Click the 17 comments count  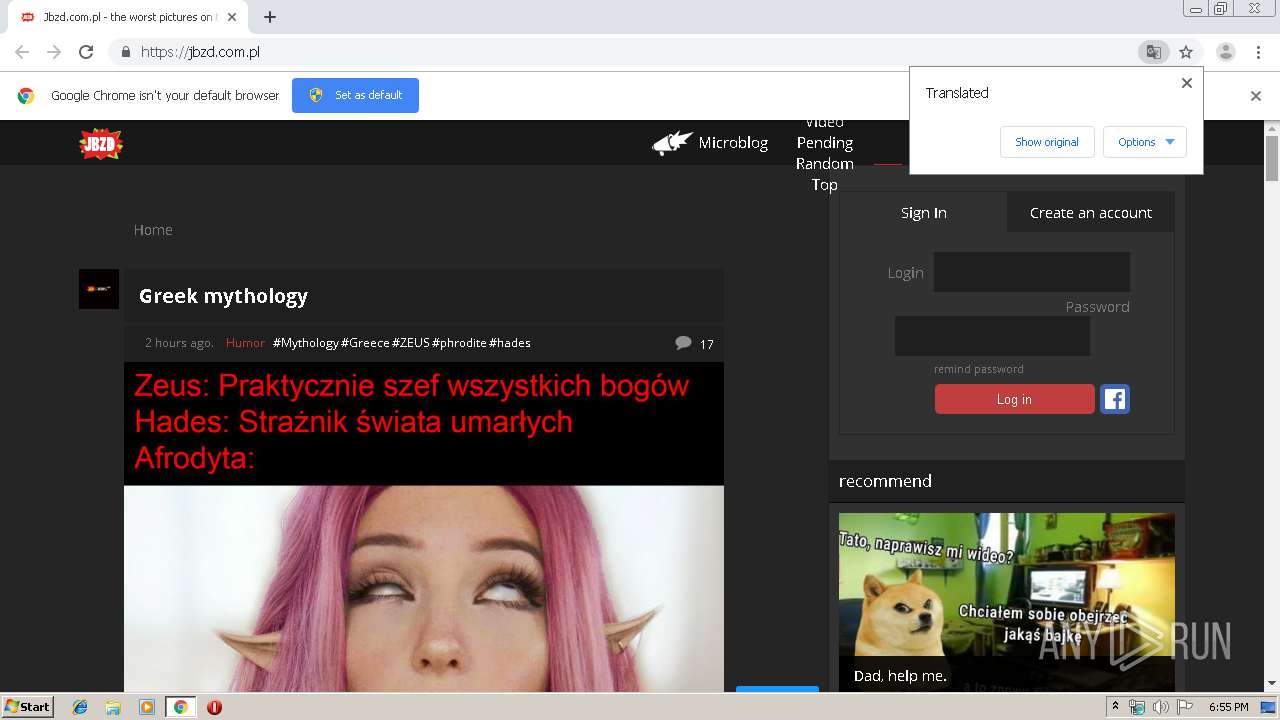706,344
